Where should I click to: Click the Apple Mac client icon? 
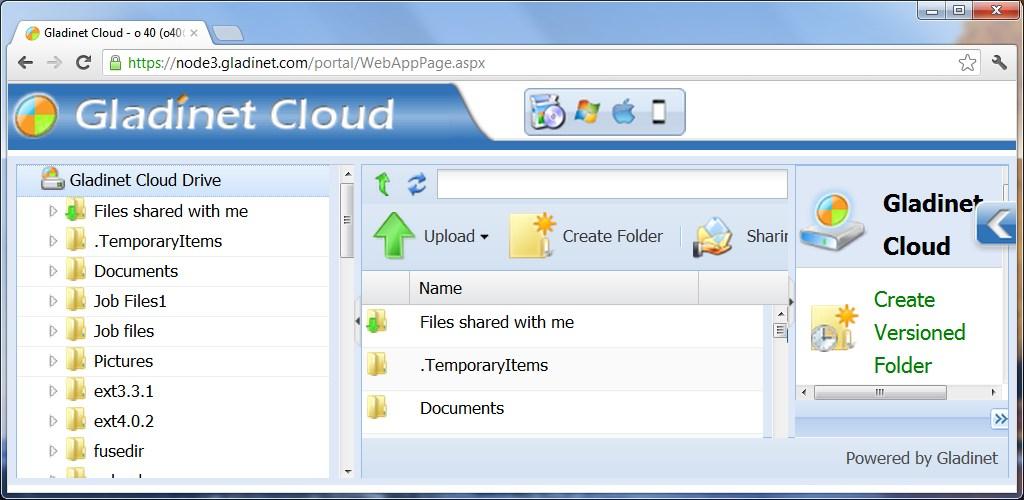pyautogui.click(x=624, y=112)
